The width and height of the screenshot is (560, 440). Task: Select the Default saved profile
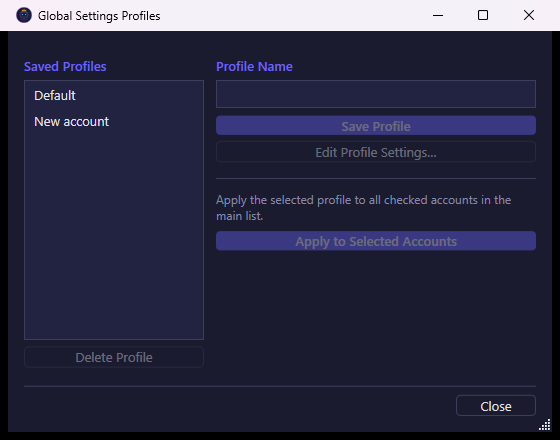pyautogui.click(x=114, y=96)
